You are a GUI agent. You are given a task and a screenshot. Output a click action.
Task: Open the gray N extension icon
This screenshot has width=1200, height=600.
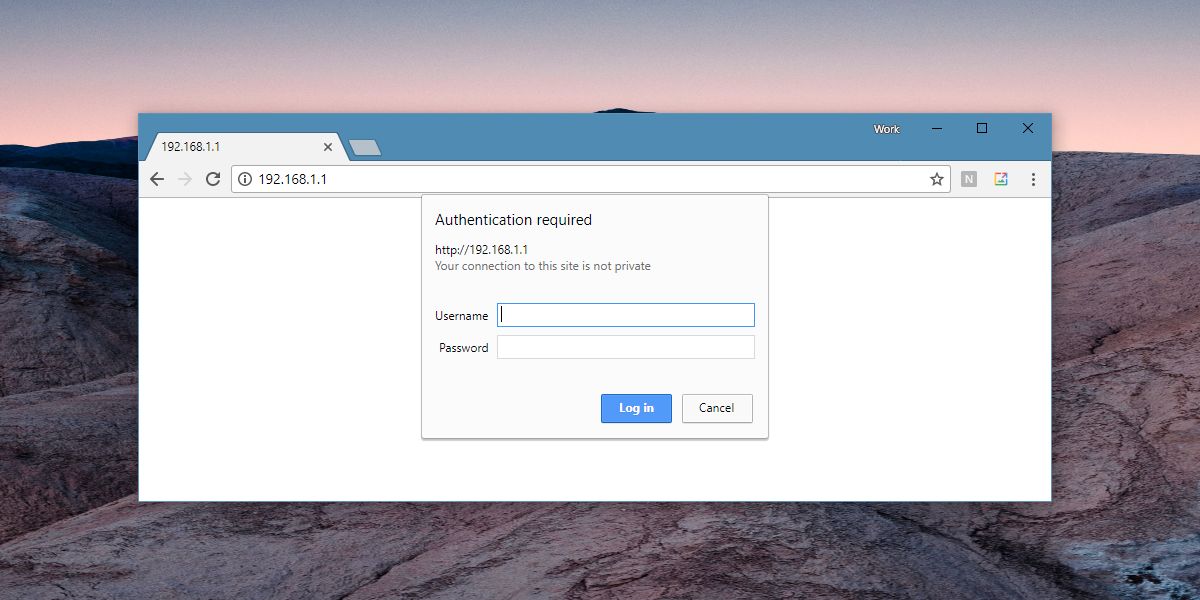(x=969, y=179)
